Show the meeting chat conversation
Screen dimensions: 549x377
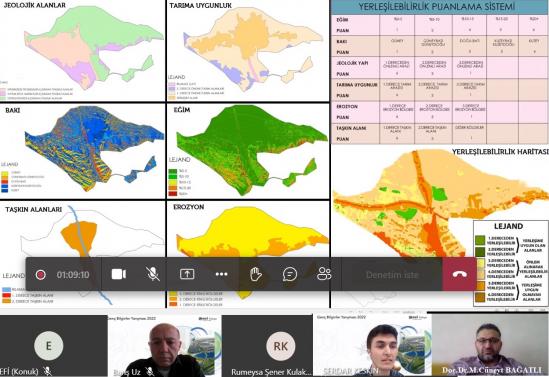tap(290, 274)
